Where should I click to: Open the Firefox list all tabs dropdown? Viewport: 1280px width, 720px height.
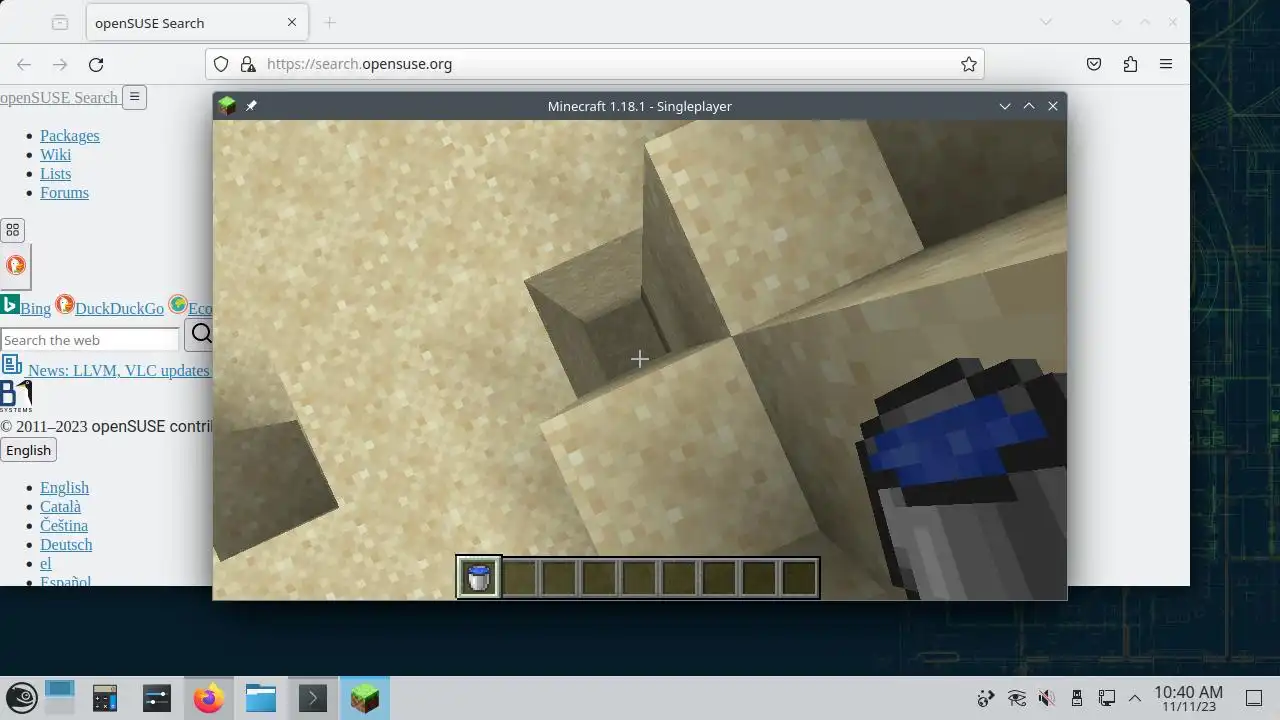tap(1046, 22)
